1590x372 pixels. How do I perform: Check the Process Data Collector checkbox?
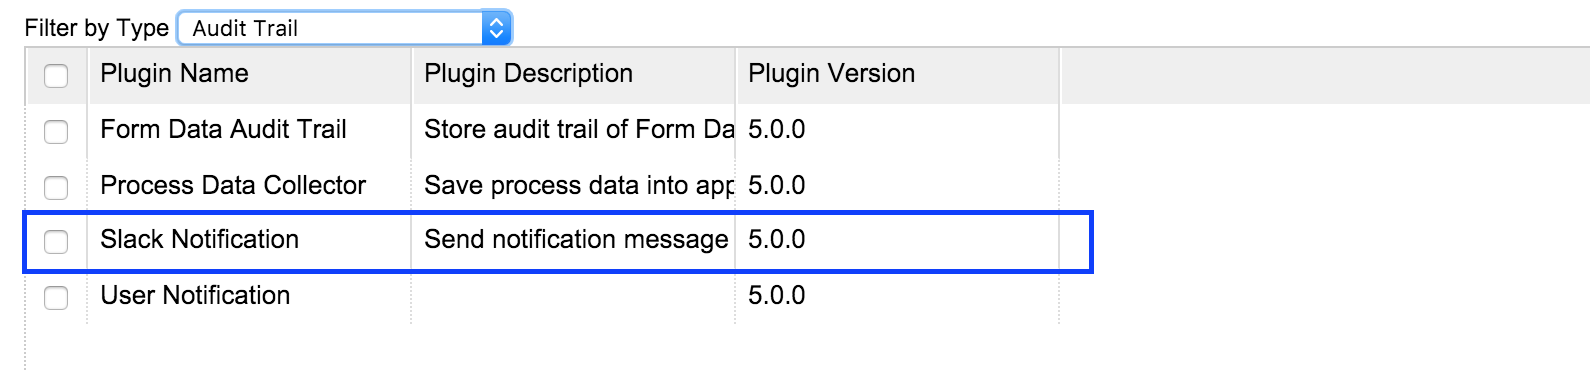[x=56, y=188]
